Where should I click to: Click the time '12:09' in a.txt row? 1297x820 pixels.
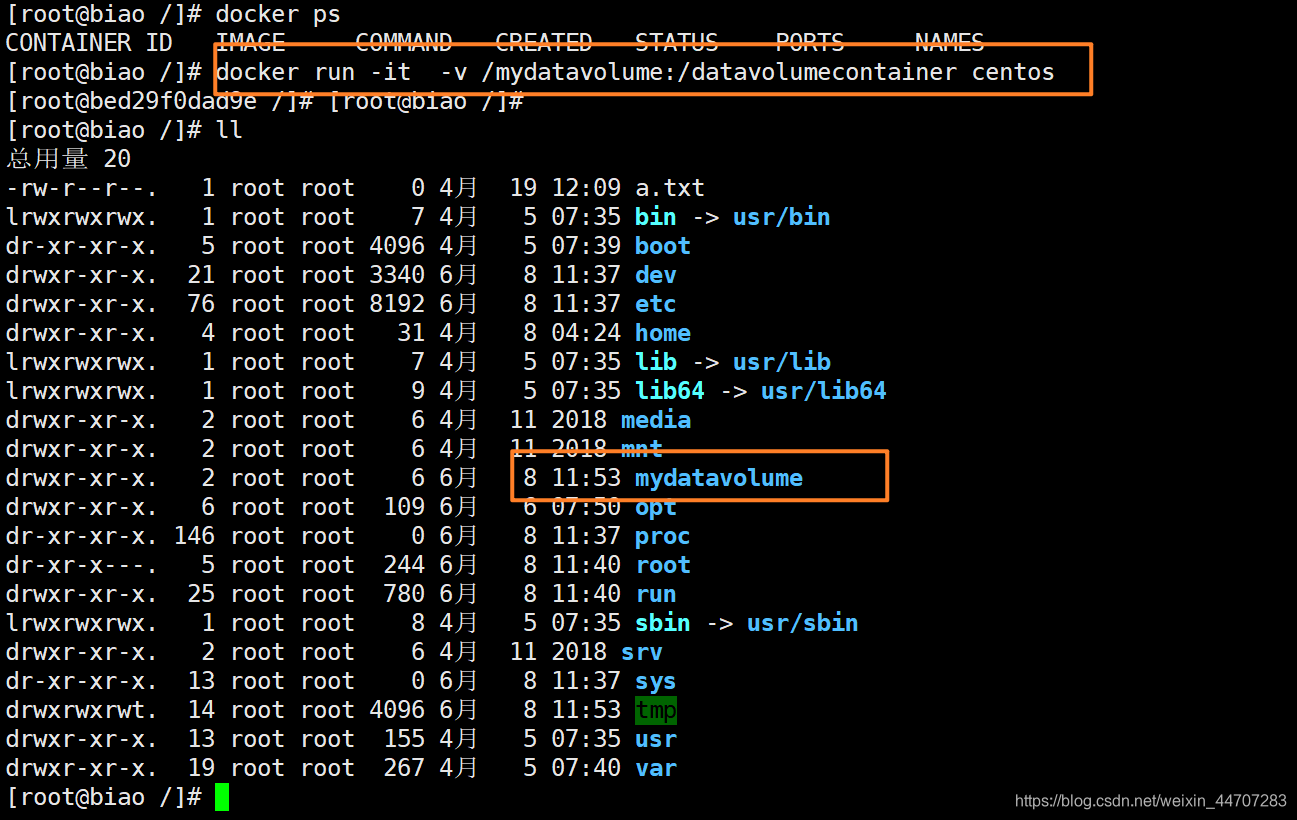(586, 188)
